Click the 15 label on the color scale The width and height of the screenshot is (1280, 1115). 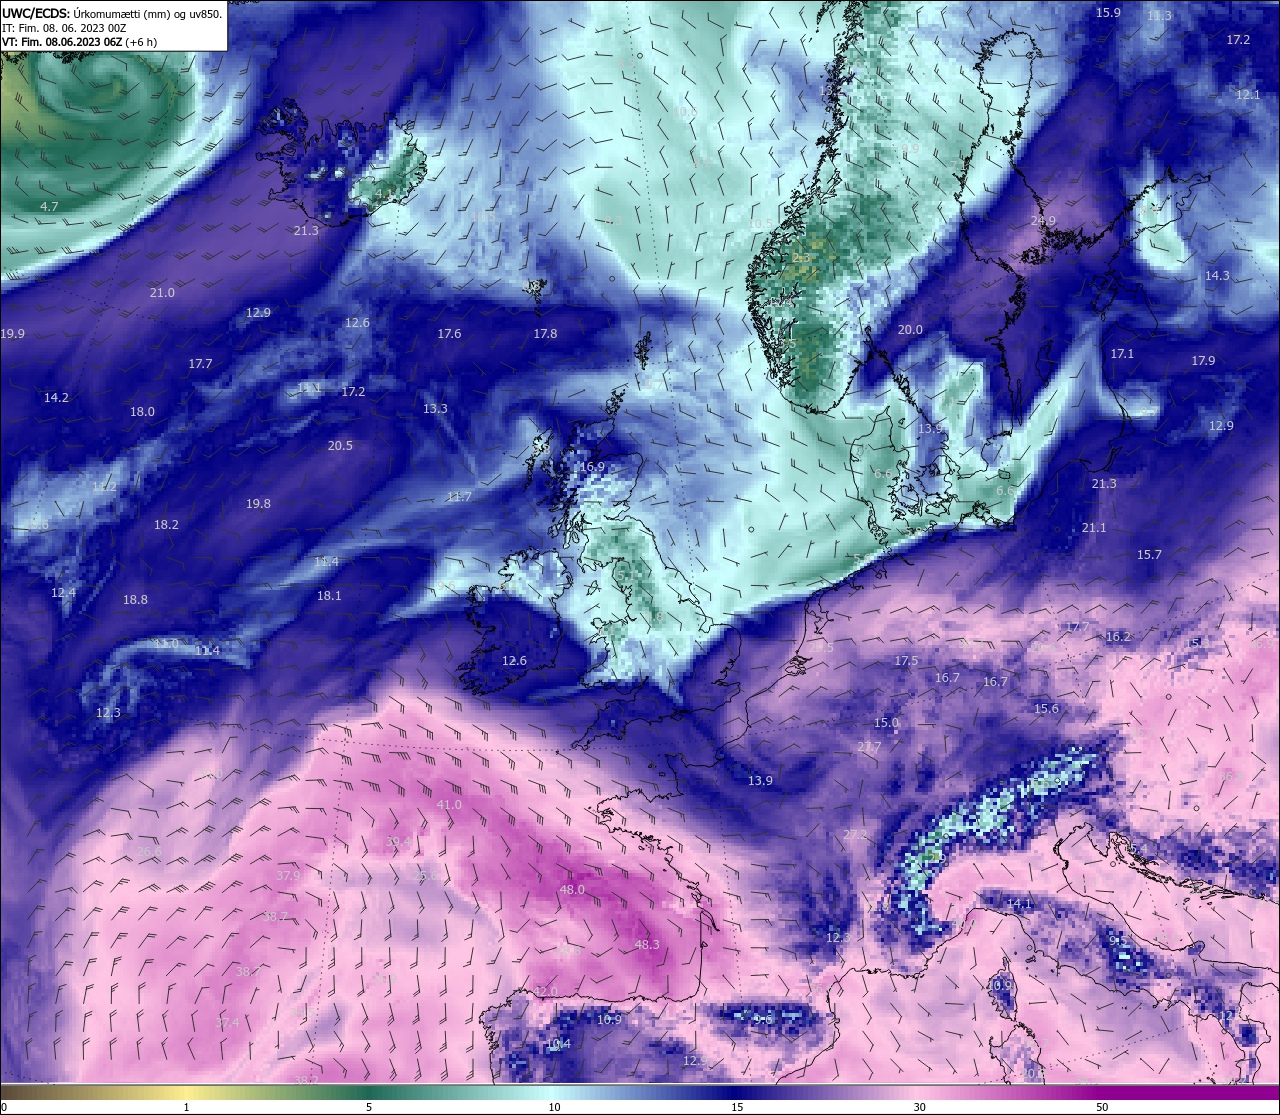[736, 1107]
